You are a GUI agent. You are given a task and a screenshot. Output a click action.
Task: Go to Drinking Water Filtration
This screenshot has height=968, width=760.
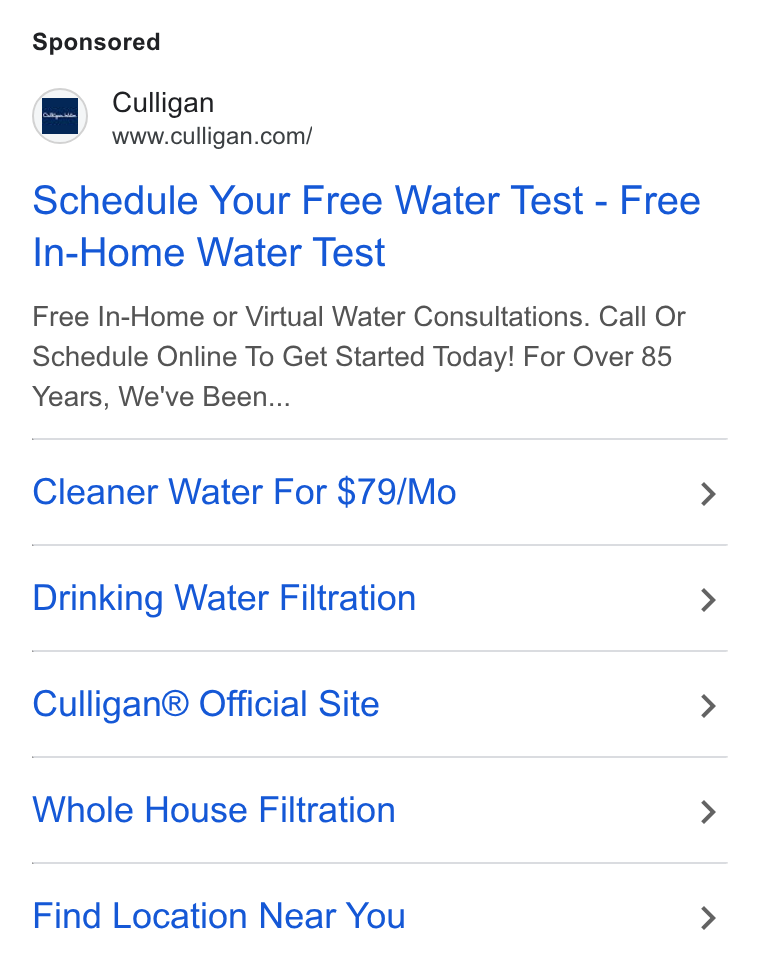tap(224, 598)
